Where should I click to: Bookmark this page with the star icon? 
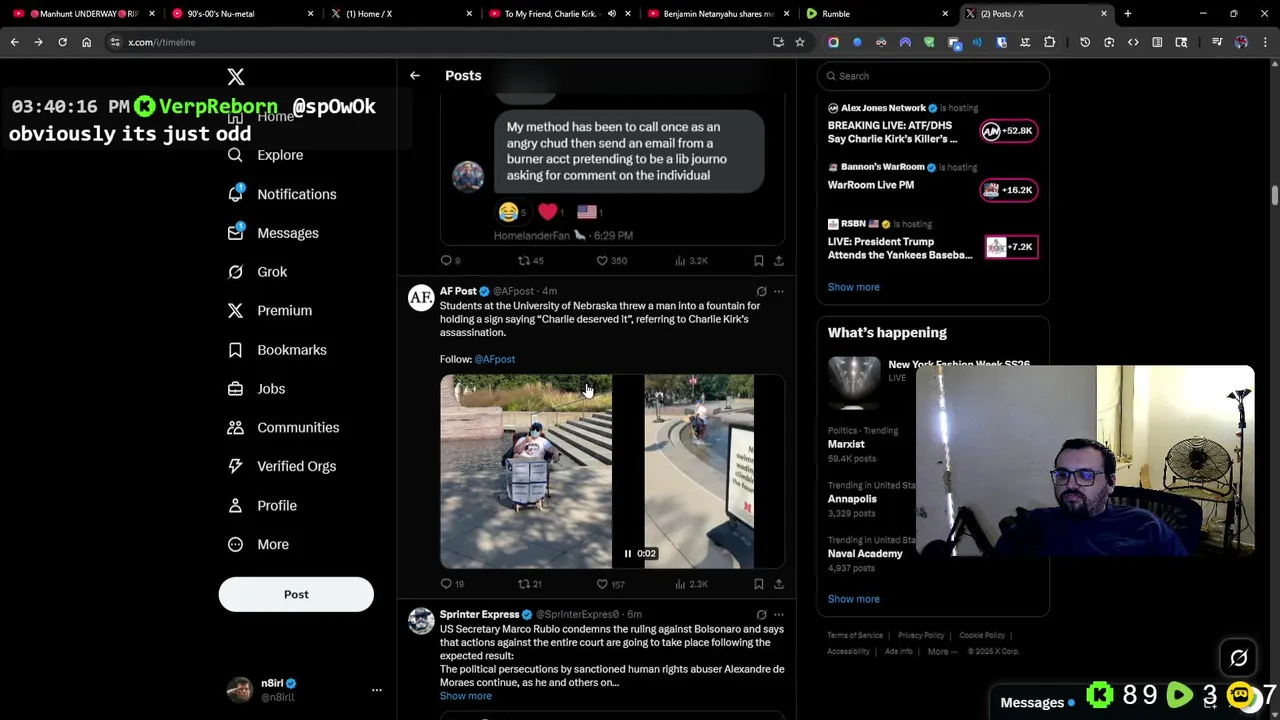[x=800, y=42]
